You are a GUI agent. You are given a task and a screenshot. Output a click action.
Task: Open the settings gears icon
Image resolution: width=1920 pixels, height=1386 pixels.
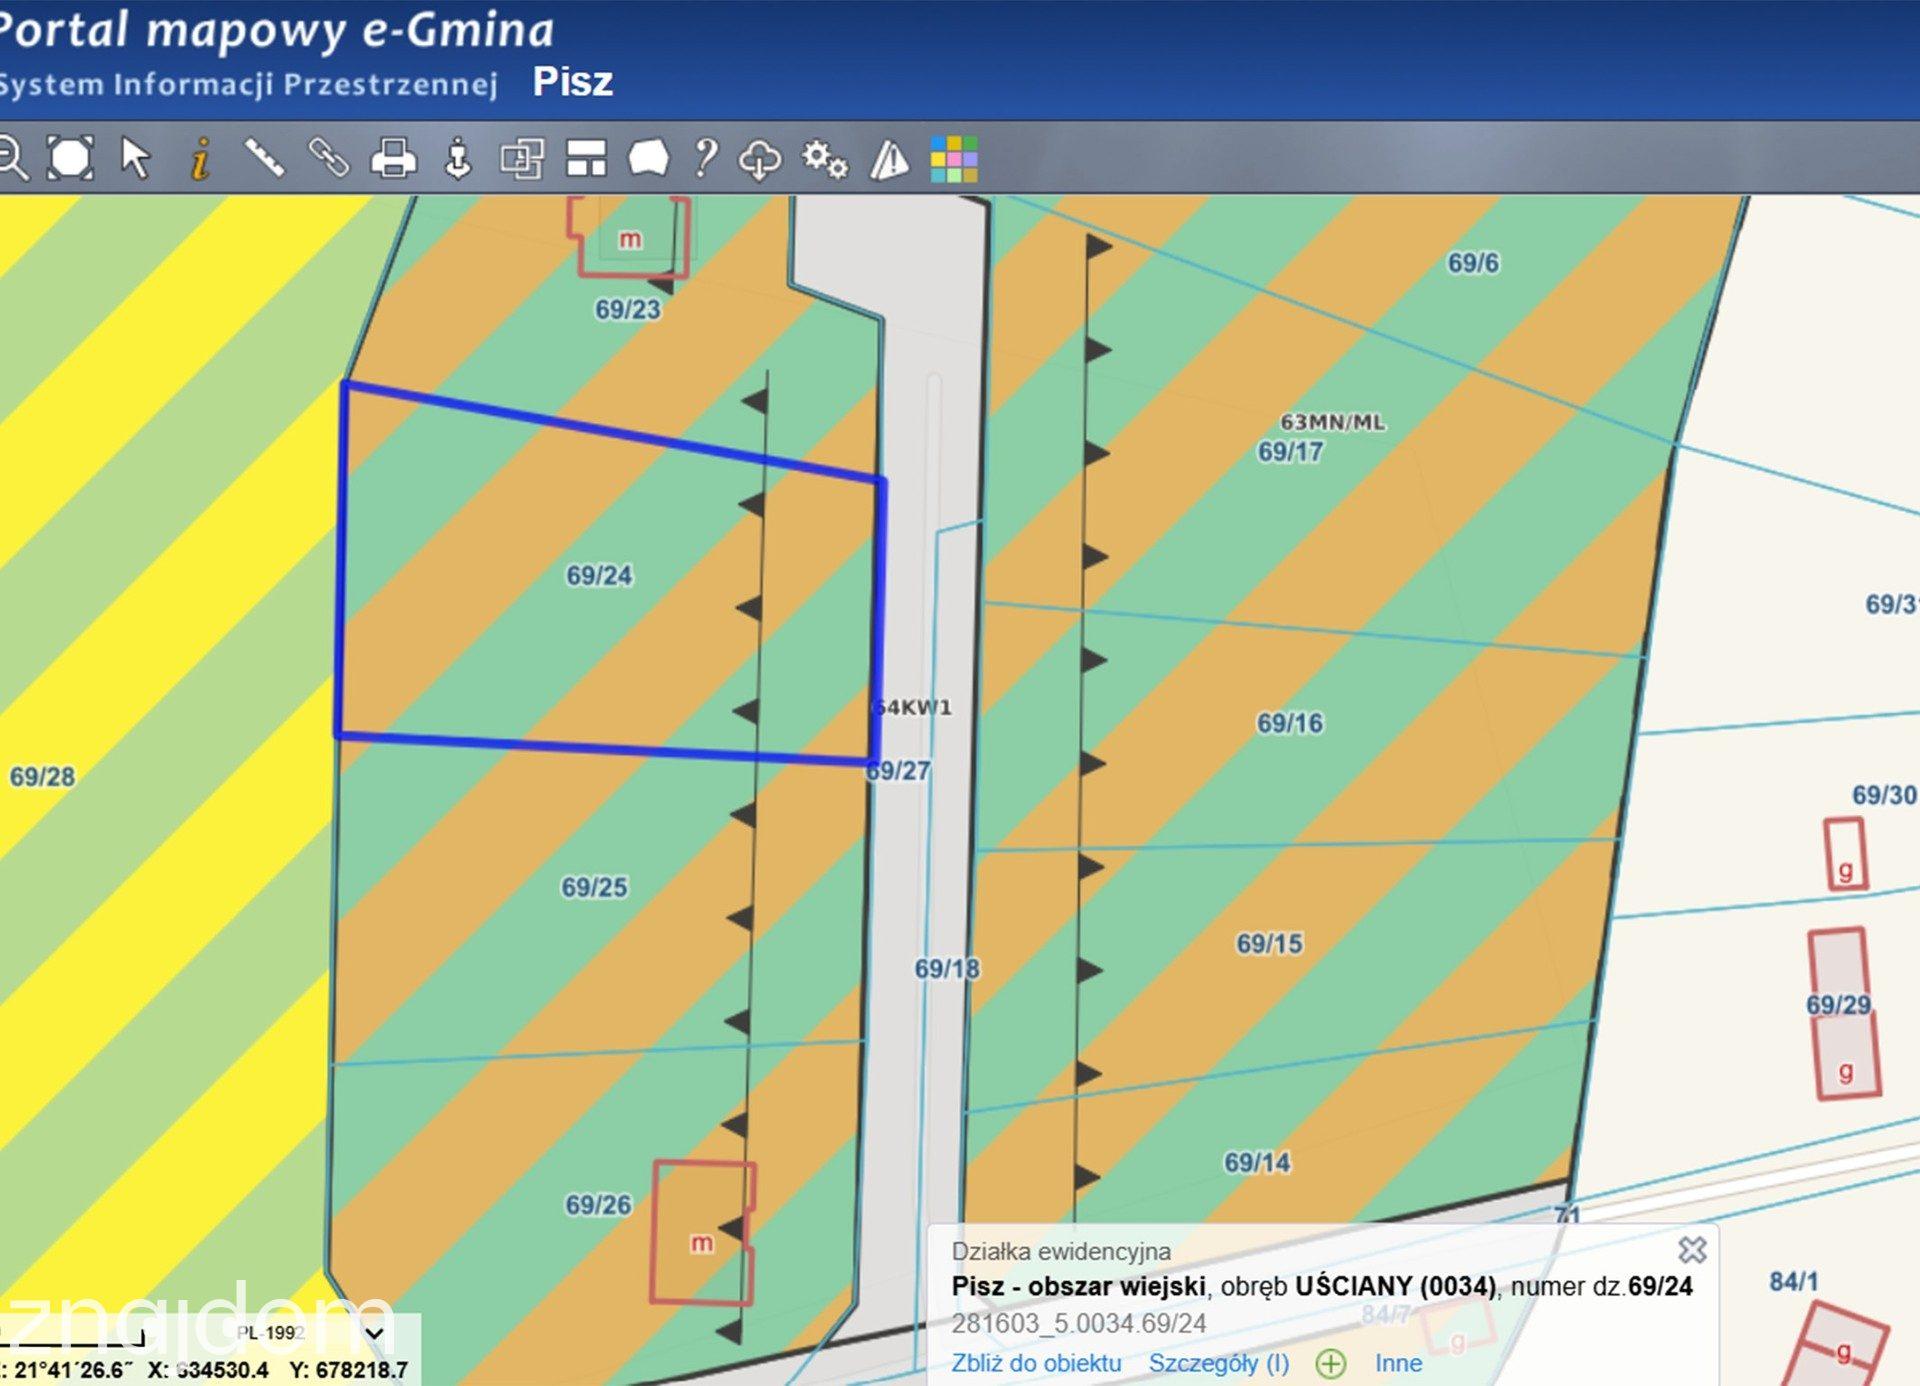click(x=825, y=158)
